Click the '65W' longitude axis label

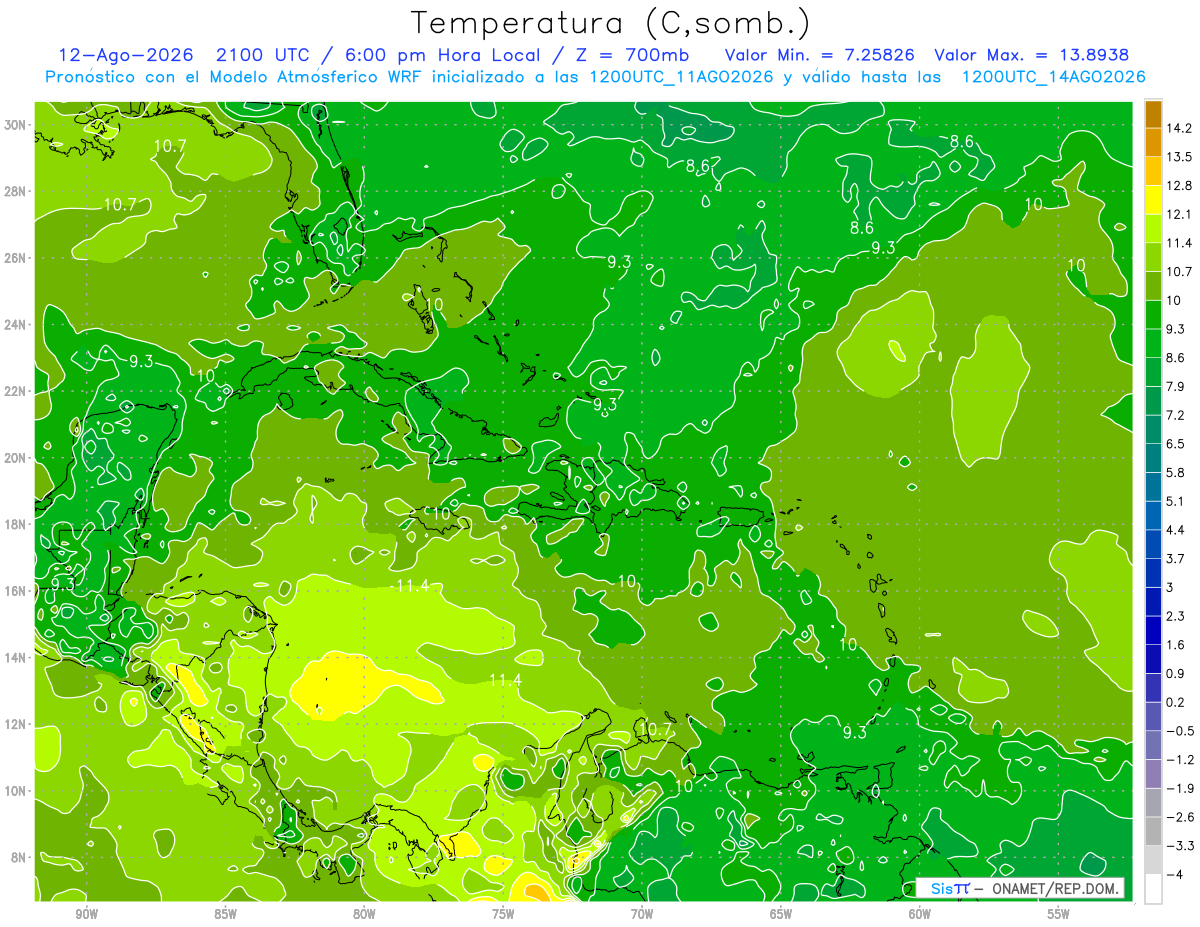pyautogui.click(x=781, y=914)
